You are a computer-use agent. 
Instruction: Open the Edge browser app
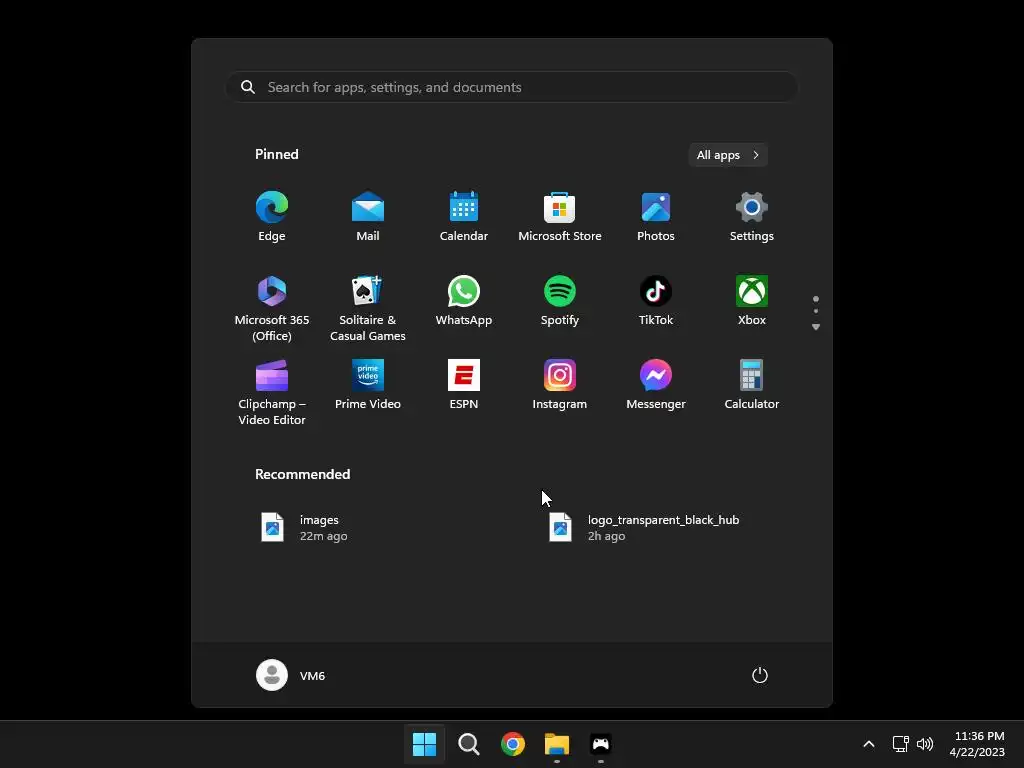tap(272, 217)
